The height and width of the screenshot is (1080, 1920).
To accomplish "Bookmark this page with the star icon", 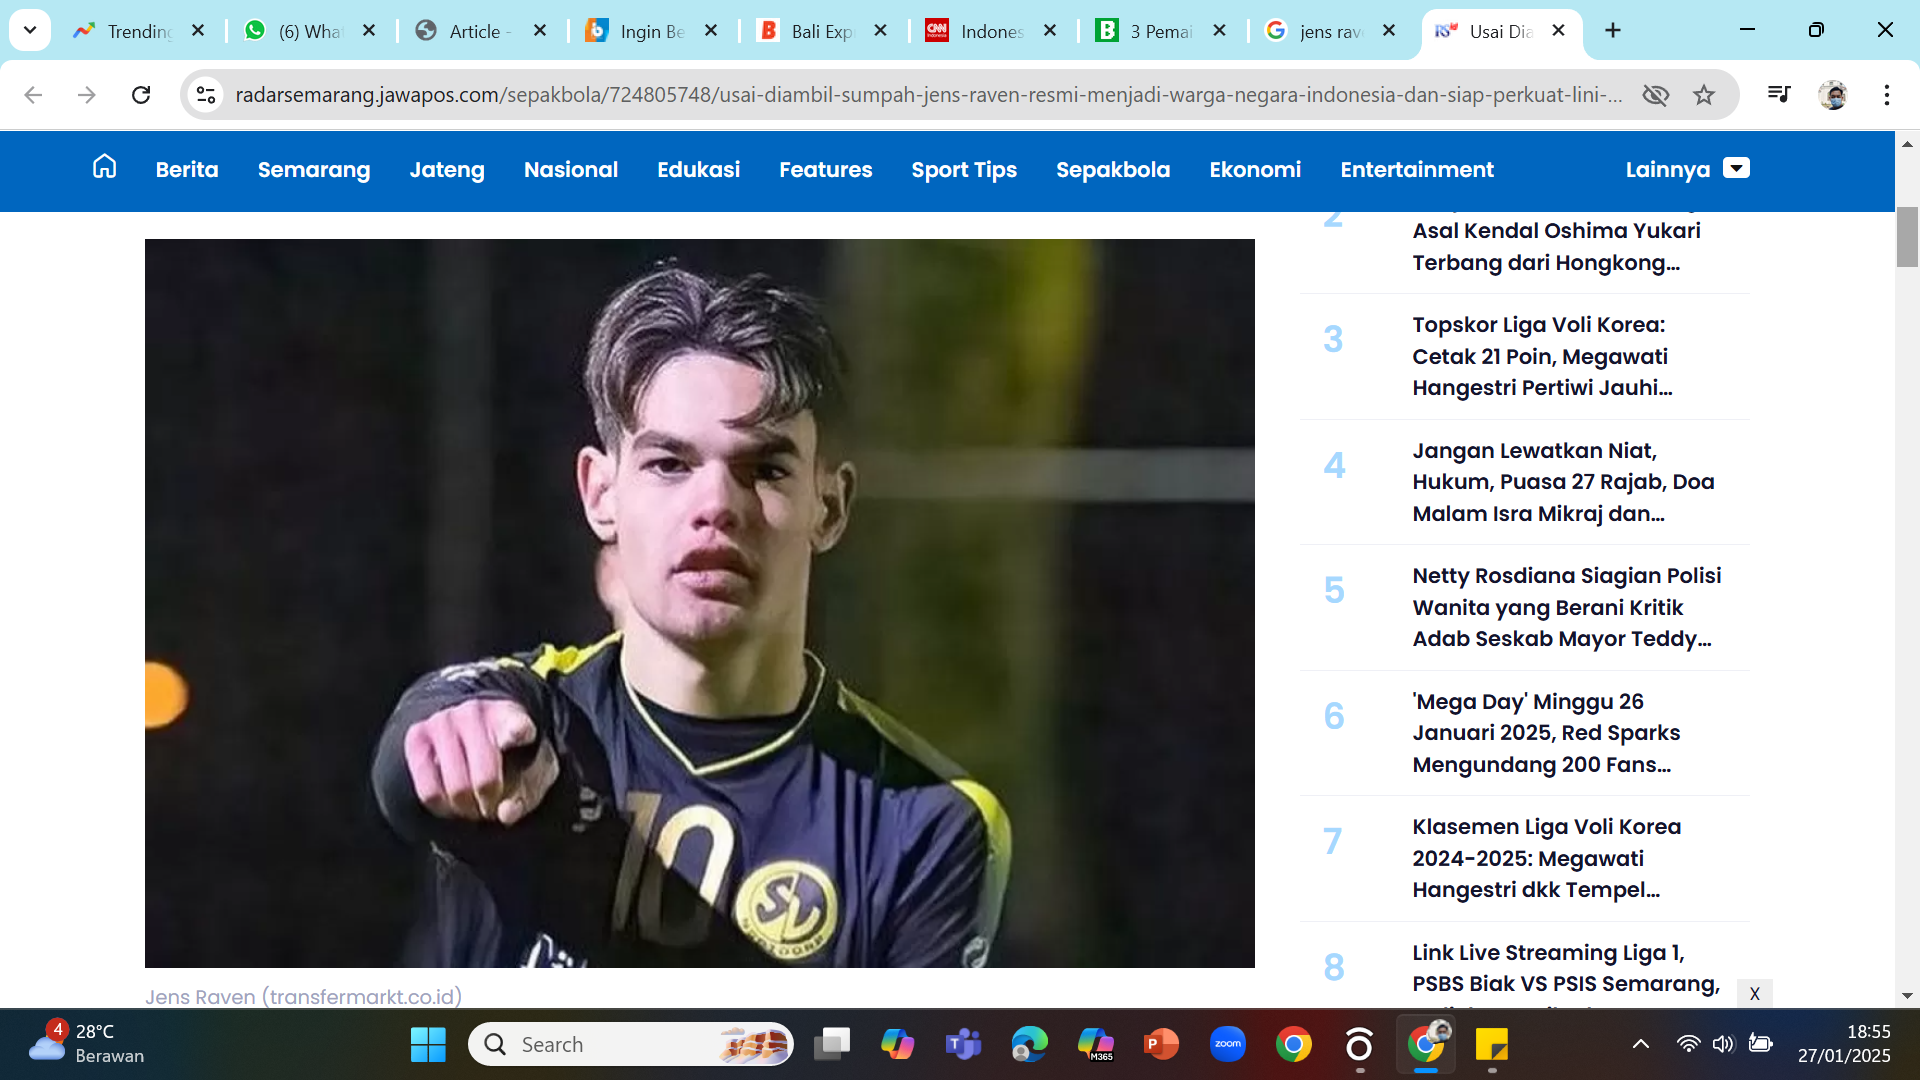I will (x=1704, y=95).
